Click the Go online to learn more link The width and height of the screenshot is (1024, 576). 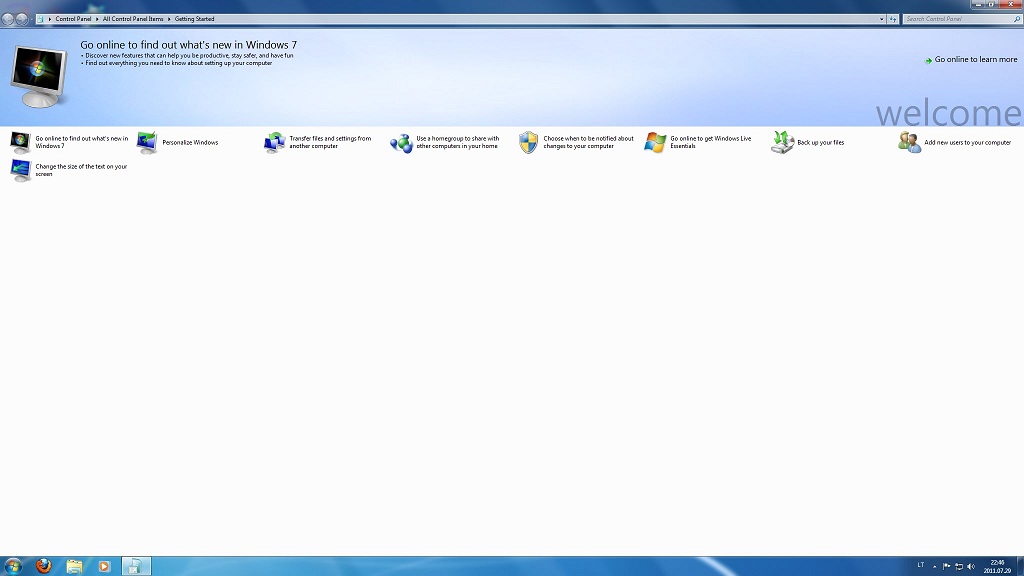point(975,60)
